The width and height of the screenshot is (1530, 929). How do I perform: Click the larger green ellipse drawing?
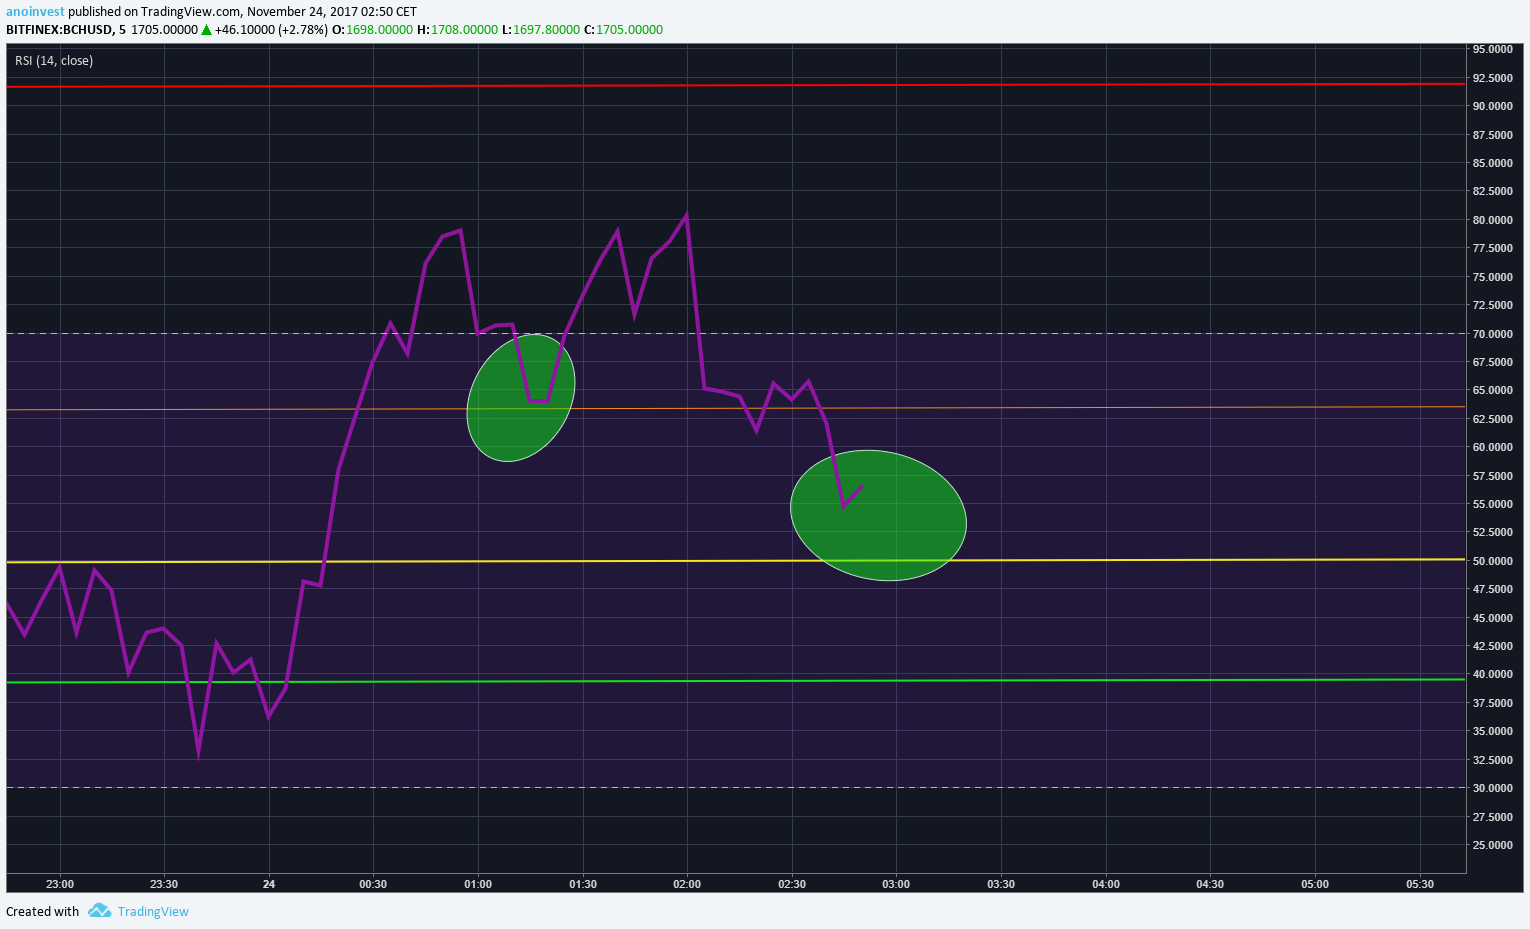878,515
